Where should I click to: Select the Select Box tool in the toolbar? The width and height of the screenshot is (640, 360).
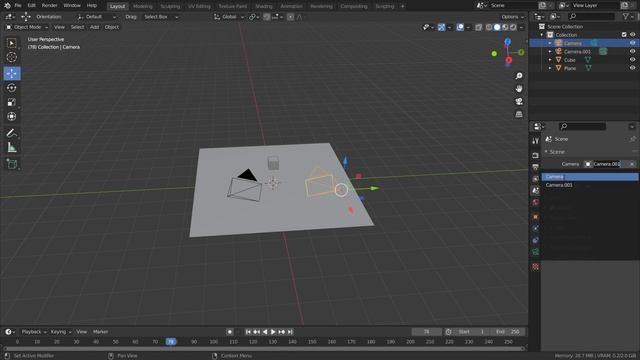pos(12,43)
